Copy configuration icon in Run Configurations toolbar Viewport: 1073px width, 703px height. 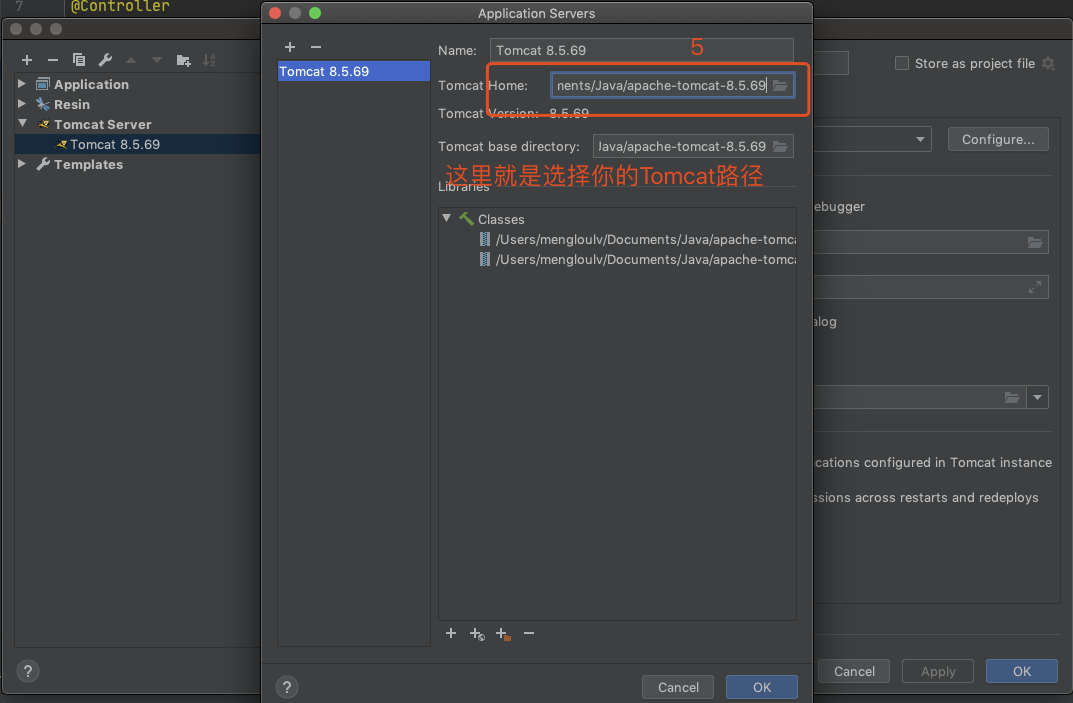(x=79, y=60)
